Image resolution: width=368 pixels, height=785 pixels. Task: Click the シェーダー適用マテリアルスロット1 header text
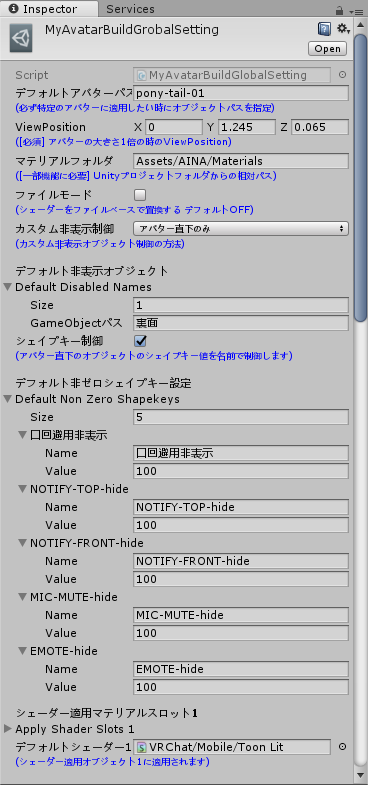(x=106, y=712)
